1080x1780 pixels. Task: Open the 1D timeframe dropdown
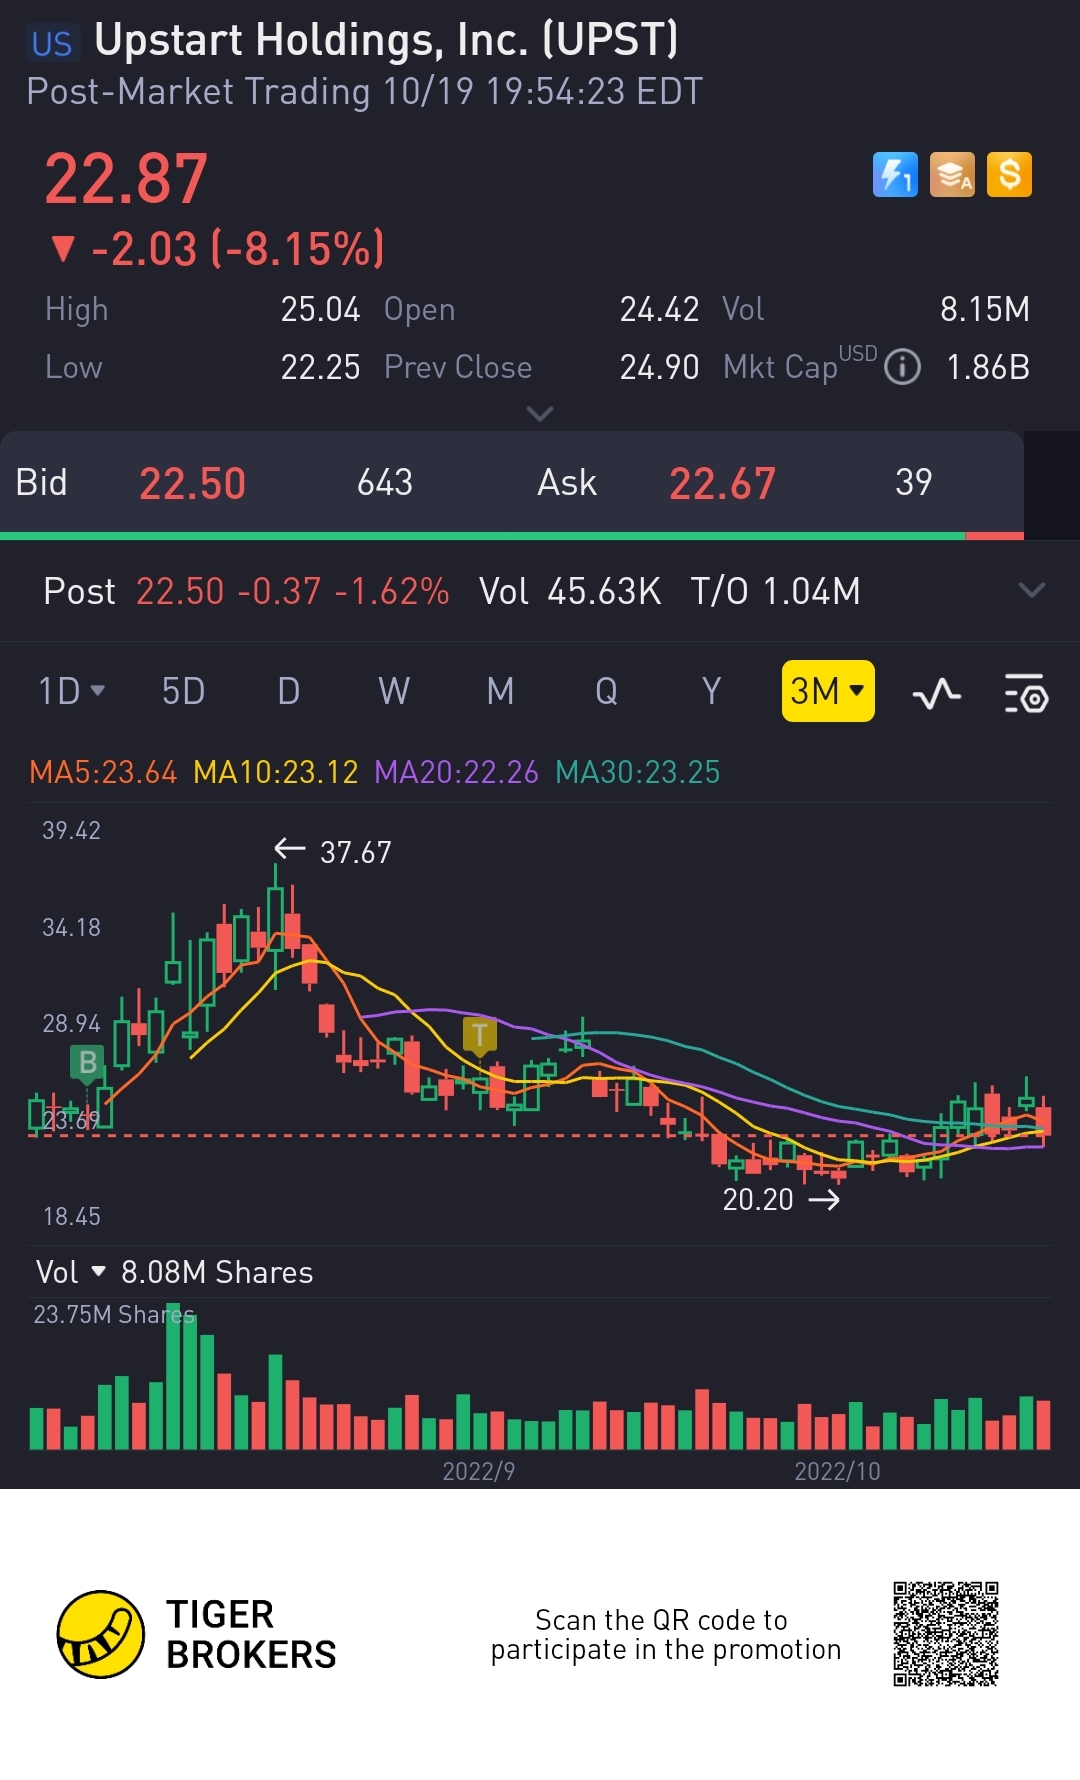click(71, 691)
